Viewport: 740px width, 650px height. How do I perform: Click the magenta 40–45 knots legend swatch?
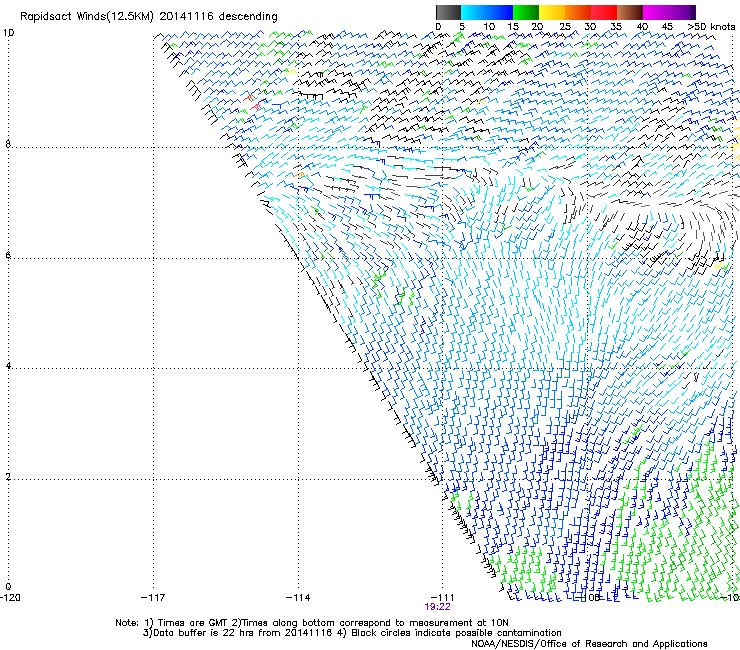(656, 12)
